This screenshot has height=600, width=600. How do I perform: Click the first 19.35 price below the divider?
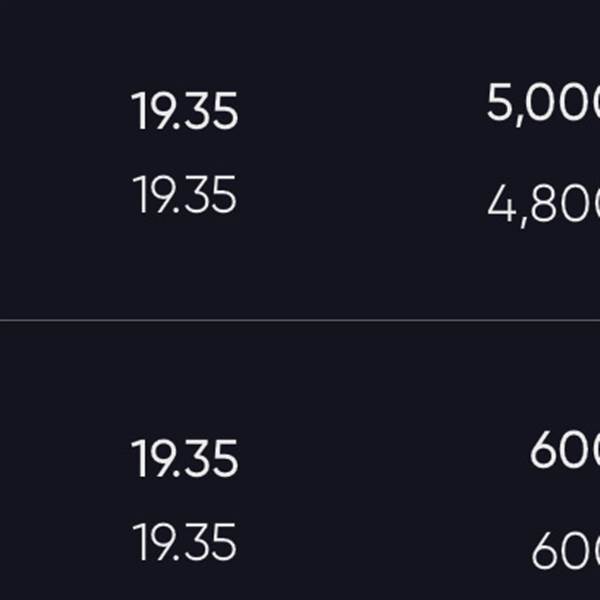pos(184,458)
